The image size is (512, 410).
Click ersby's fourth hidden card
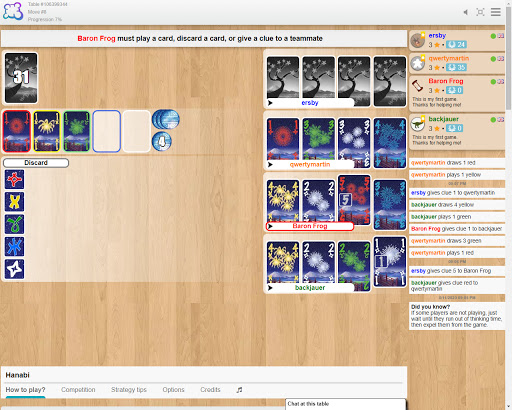pyautogui.click(x=390, y=81)
